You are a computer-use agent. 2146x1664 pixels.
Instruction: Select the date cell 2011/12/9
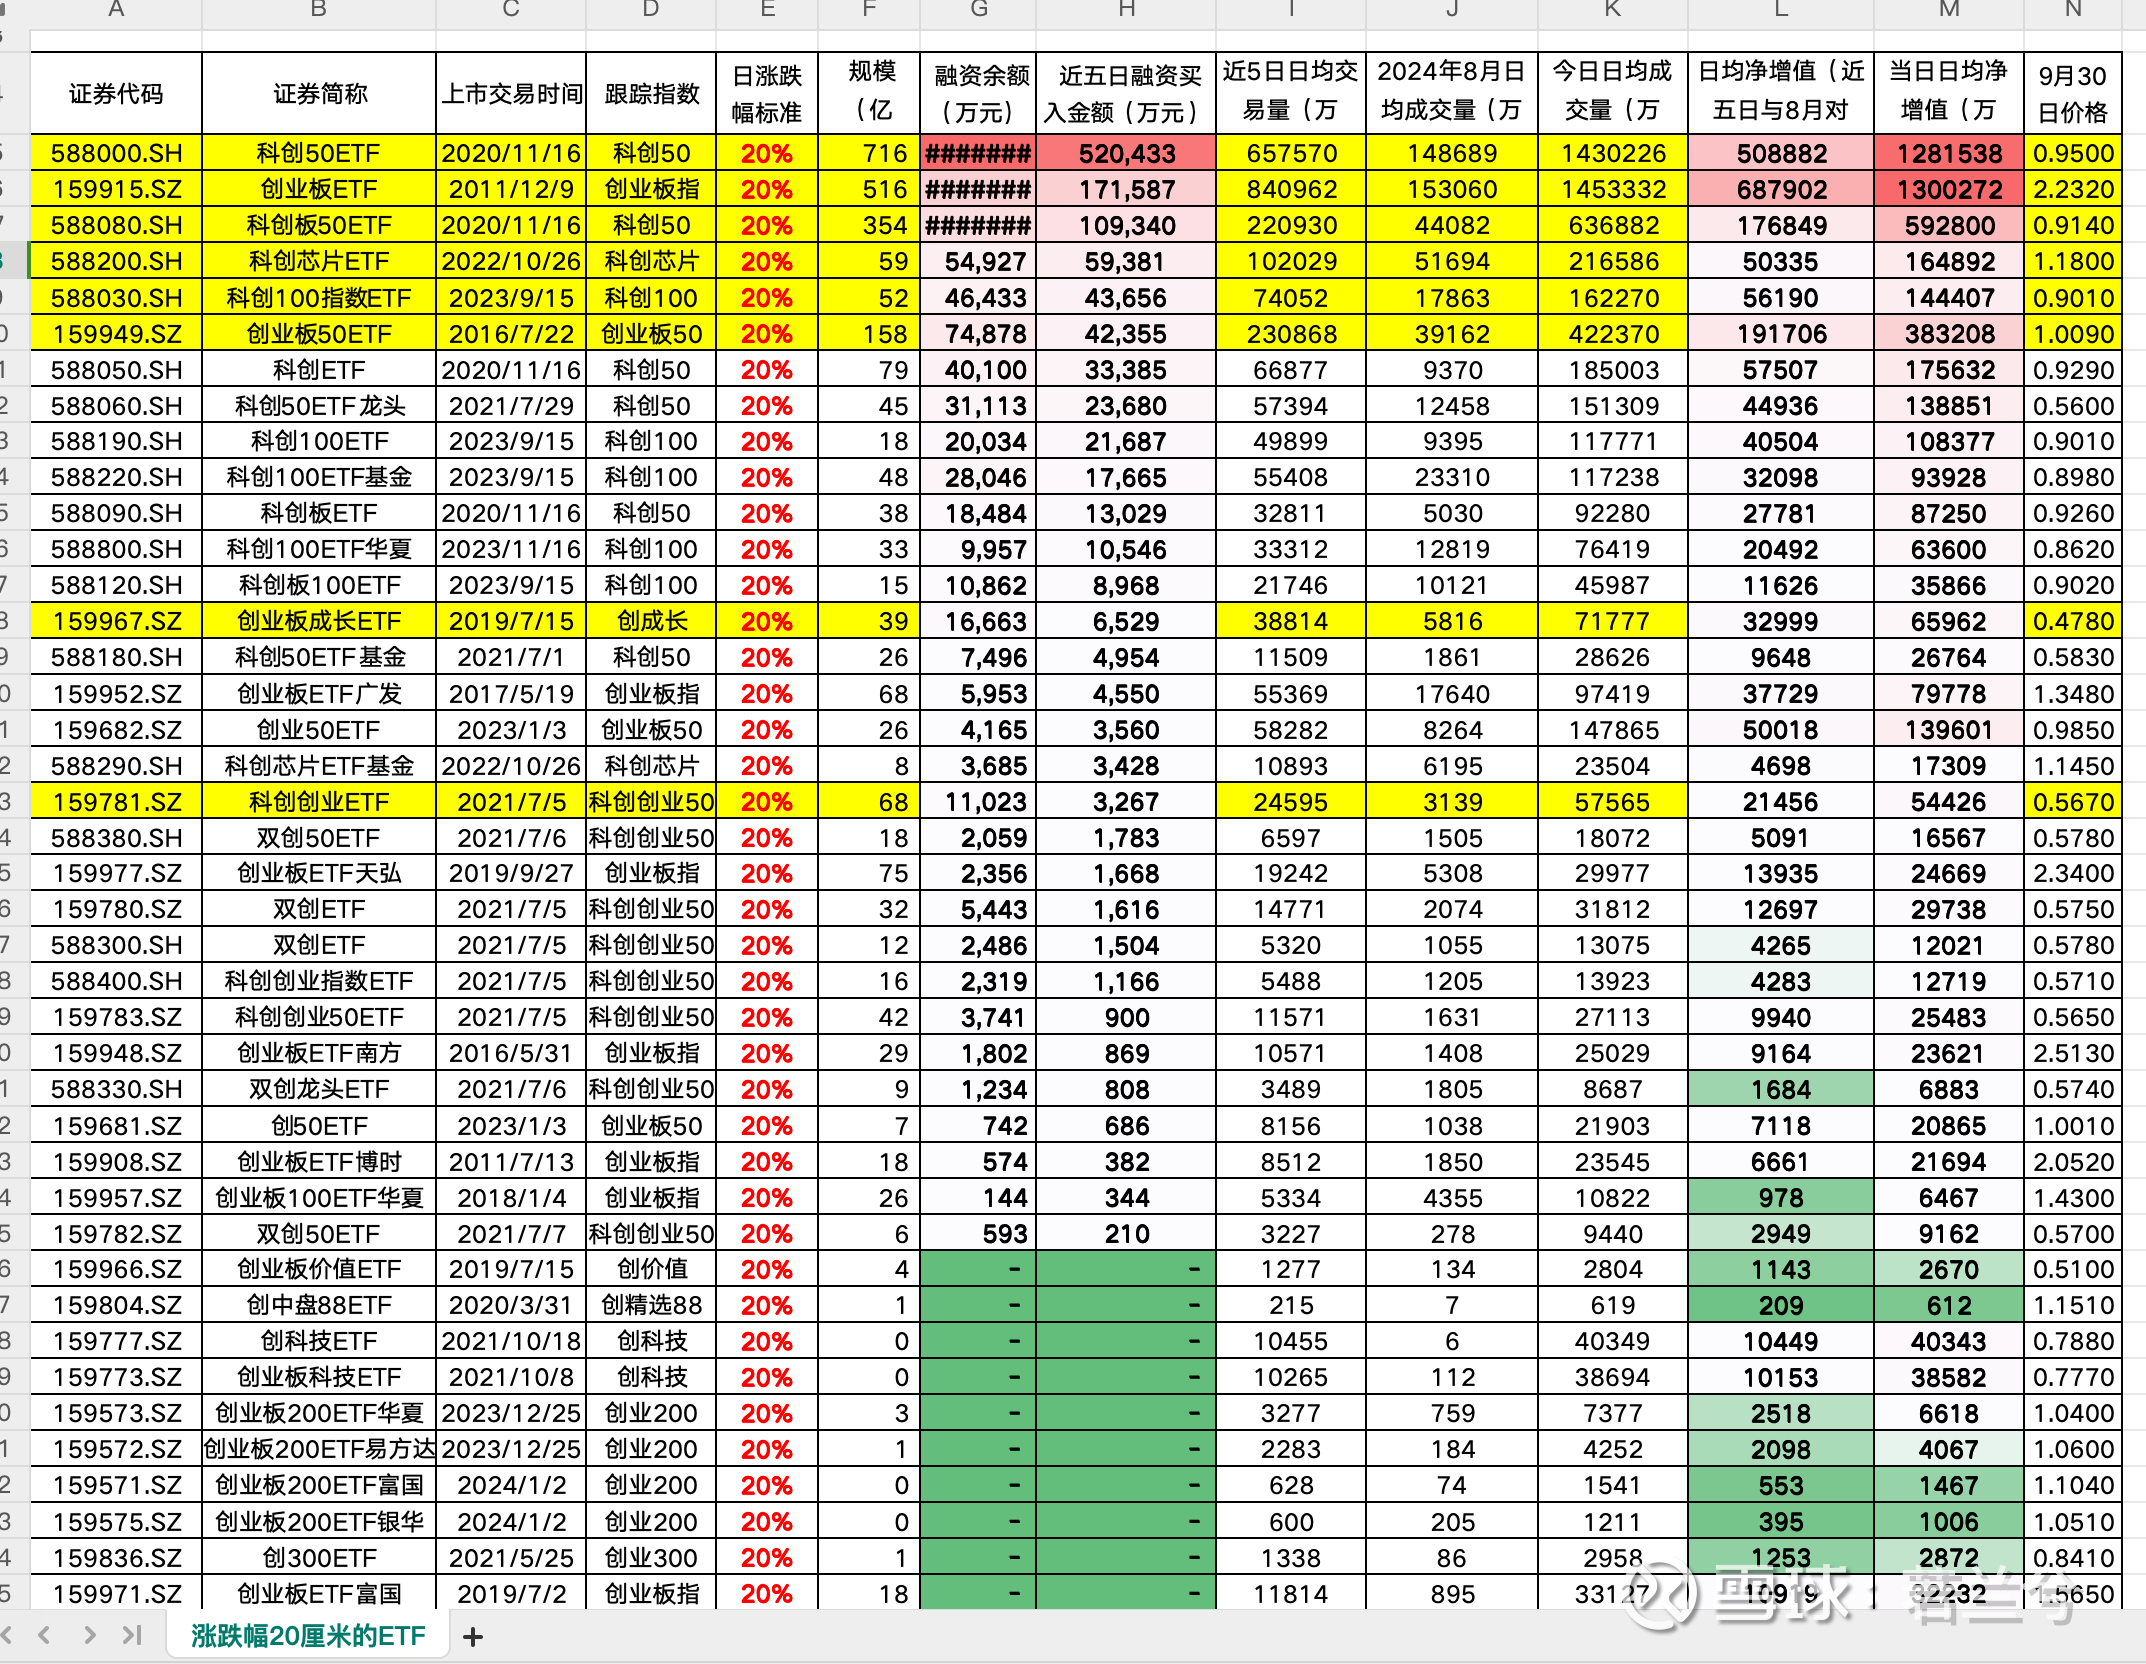coord(511,189)
